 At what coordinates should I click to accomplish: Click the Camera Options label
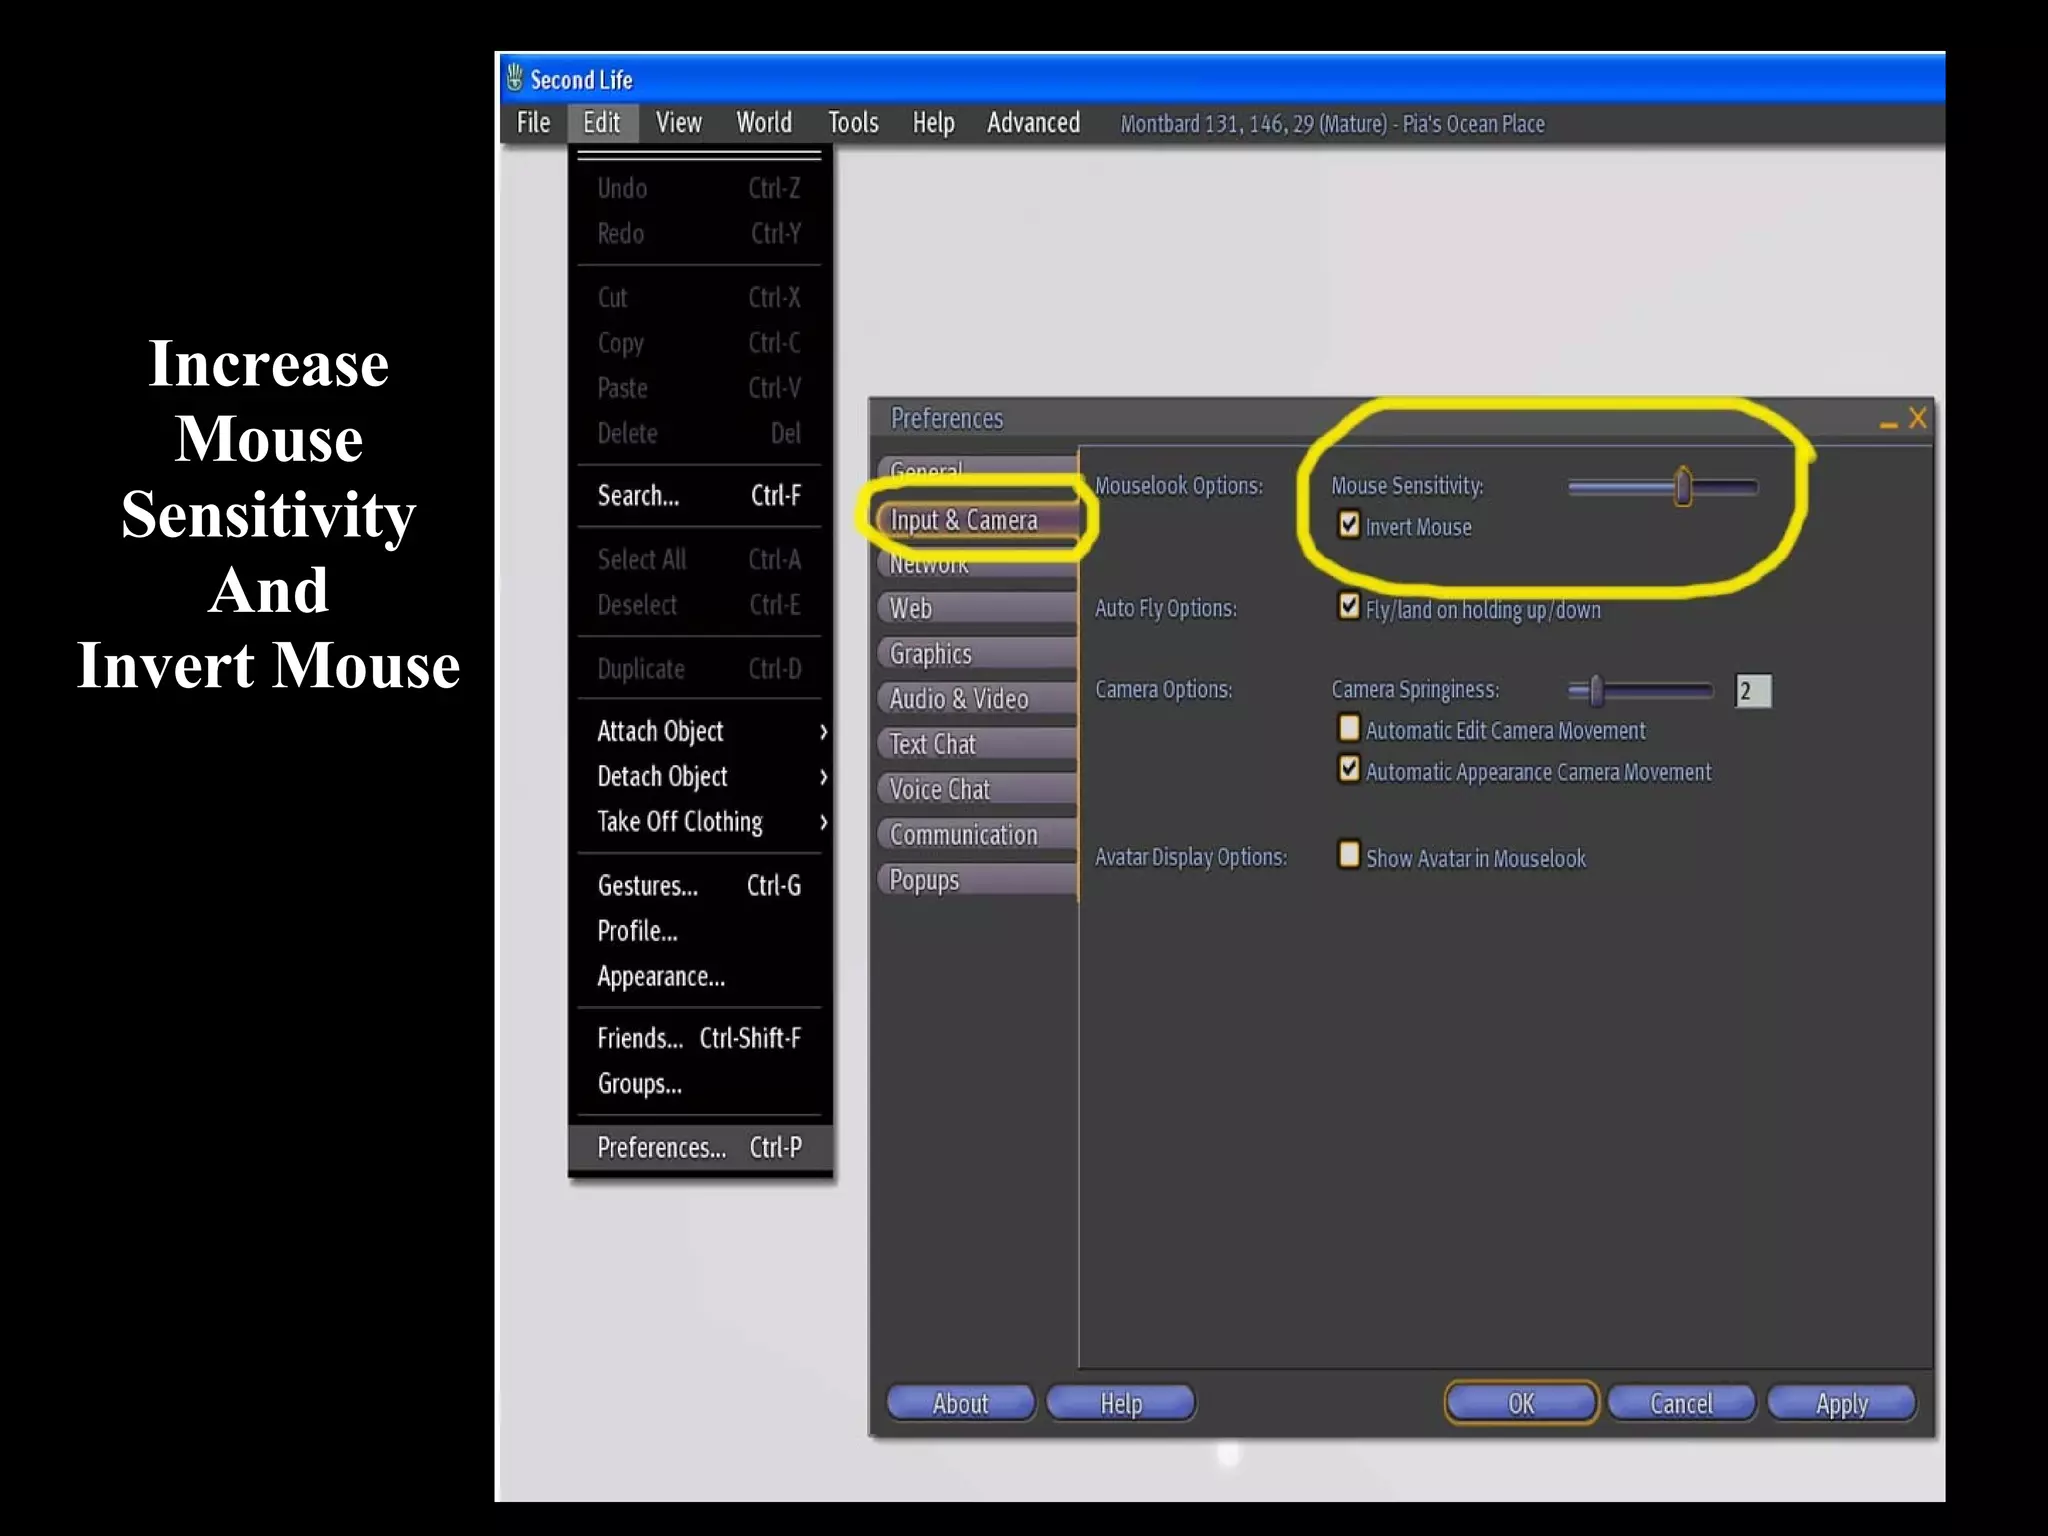(x=1163, y=689)
